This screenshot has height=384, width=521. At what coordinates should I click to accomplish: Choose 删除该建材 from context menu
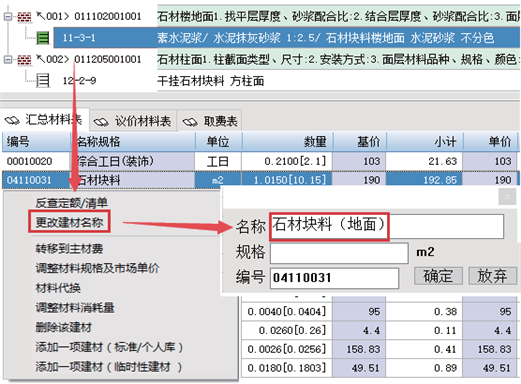(64, 327)
